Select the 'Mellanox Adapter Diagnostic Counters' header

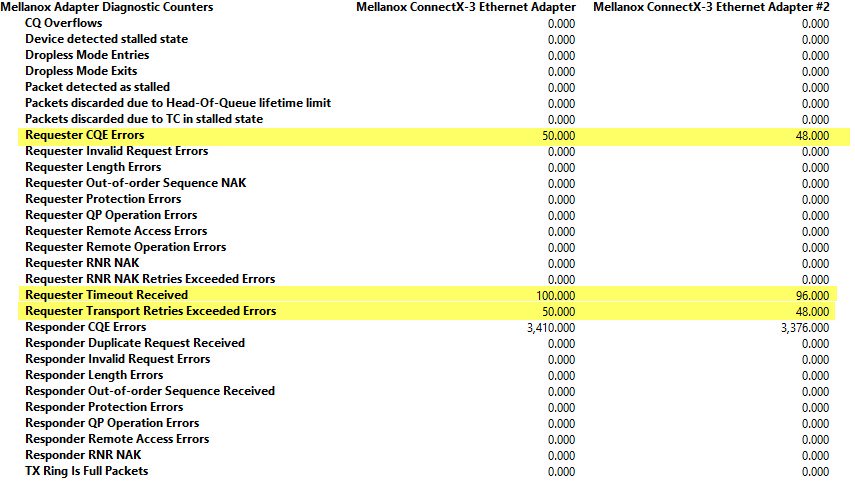click(x=107, y=7)
